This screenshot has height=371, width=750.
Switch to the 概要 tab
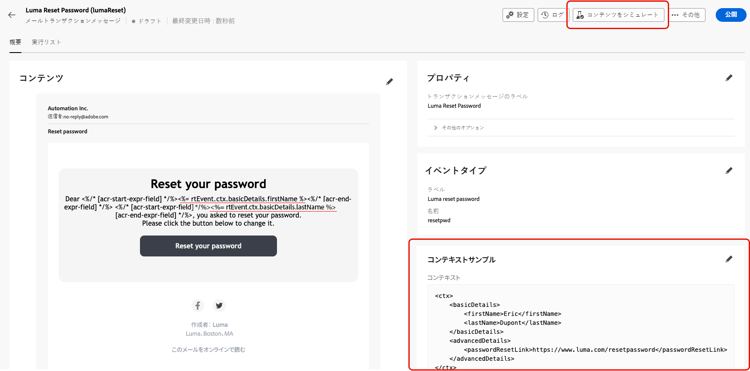click(15, 42)
